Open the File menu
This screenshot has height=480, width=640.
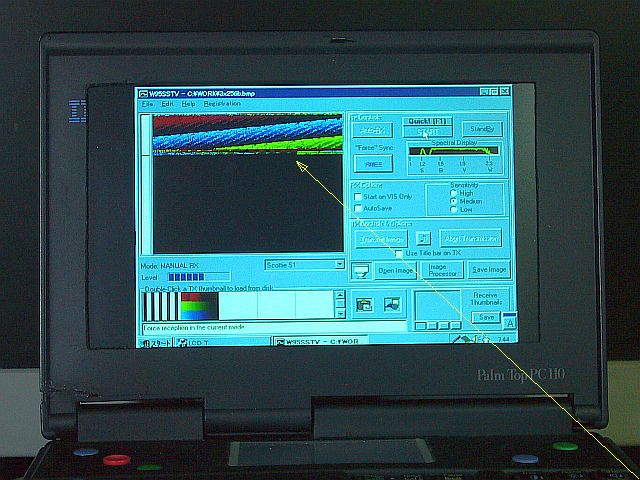point(147,104)
